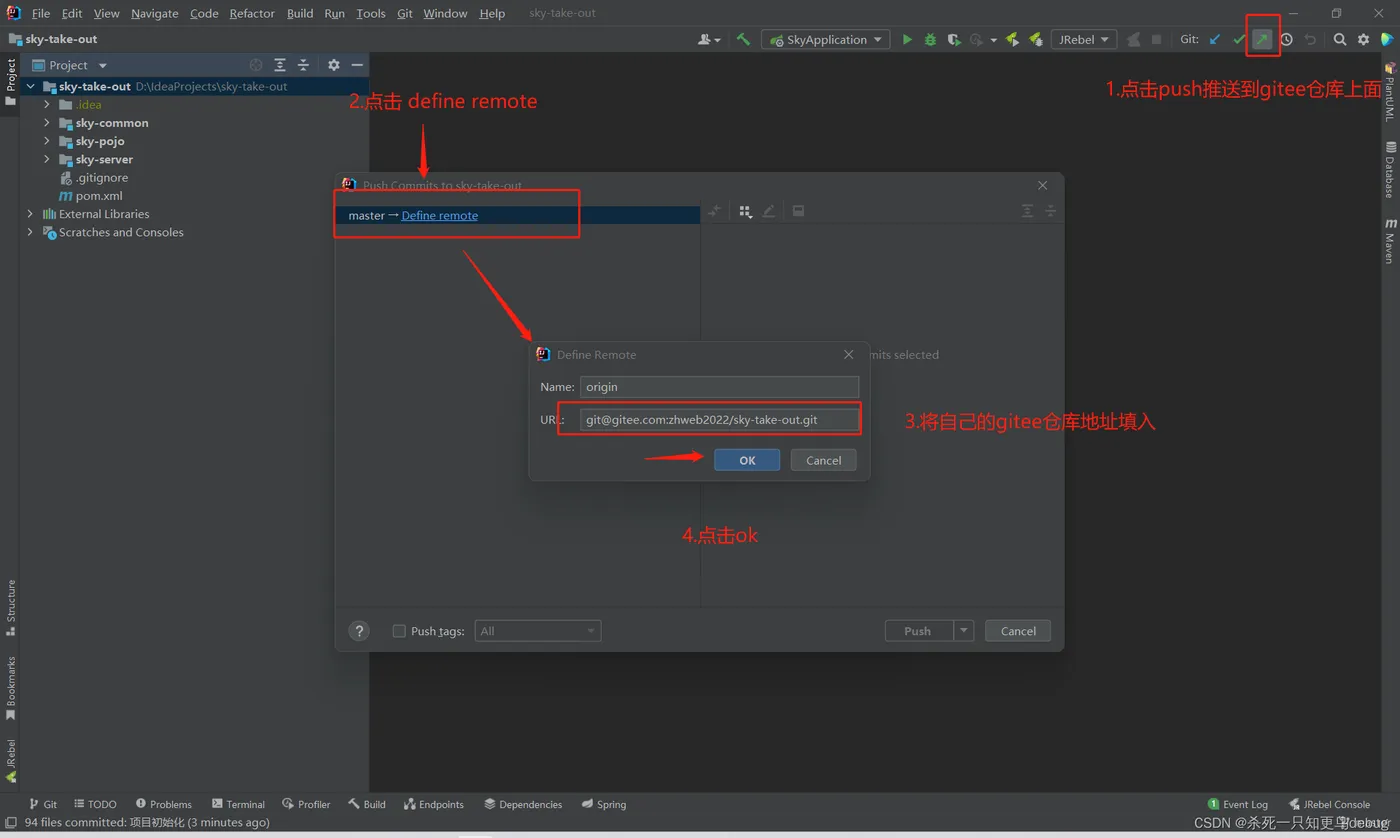
Task: Open IDE settings gear in toolbar
Action: (1364, 40)
